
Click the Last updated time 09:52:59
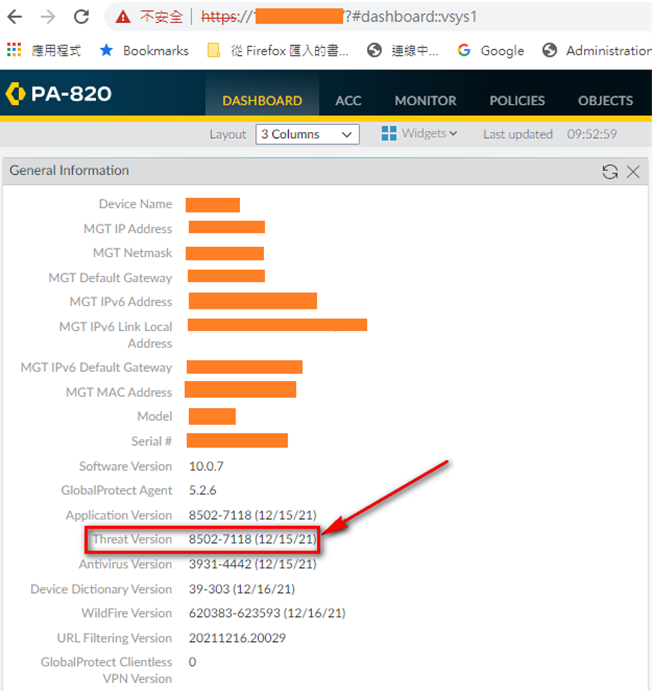(x=592, y=134)
